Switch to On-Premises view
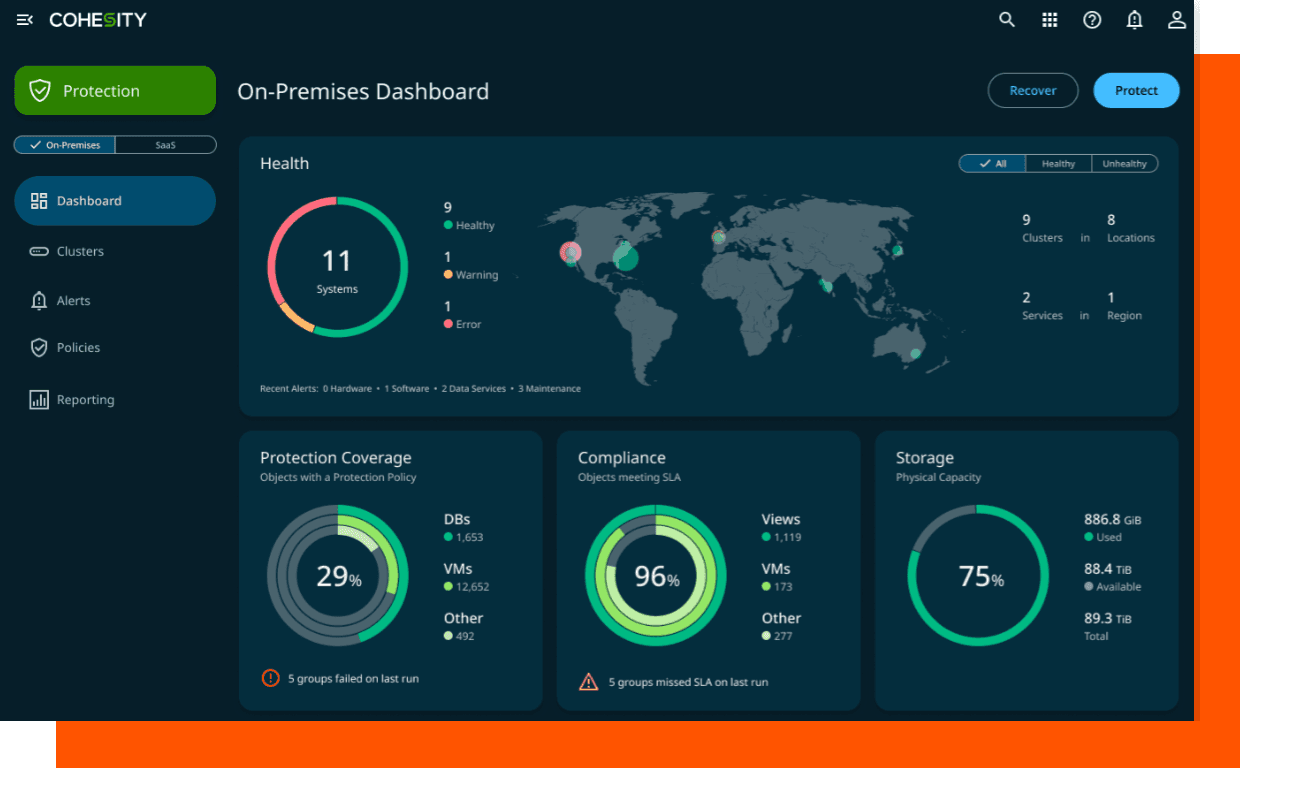 point(65,145)
